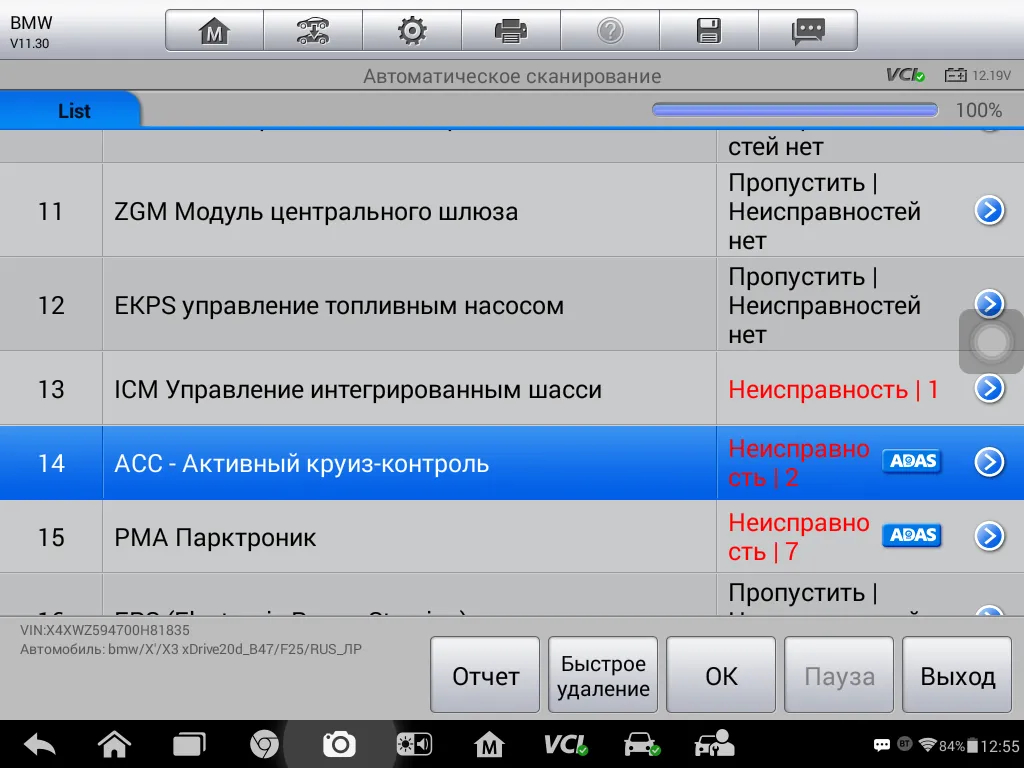Click the Выход exit button

pyautogui.click(x=957, y=675)
